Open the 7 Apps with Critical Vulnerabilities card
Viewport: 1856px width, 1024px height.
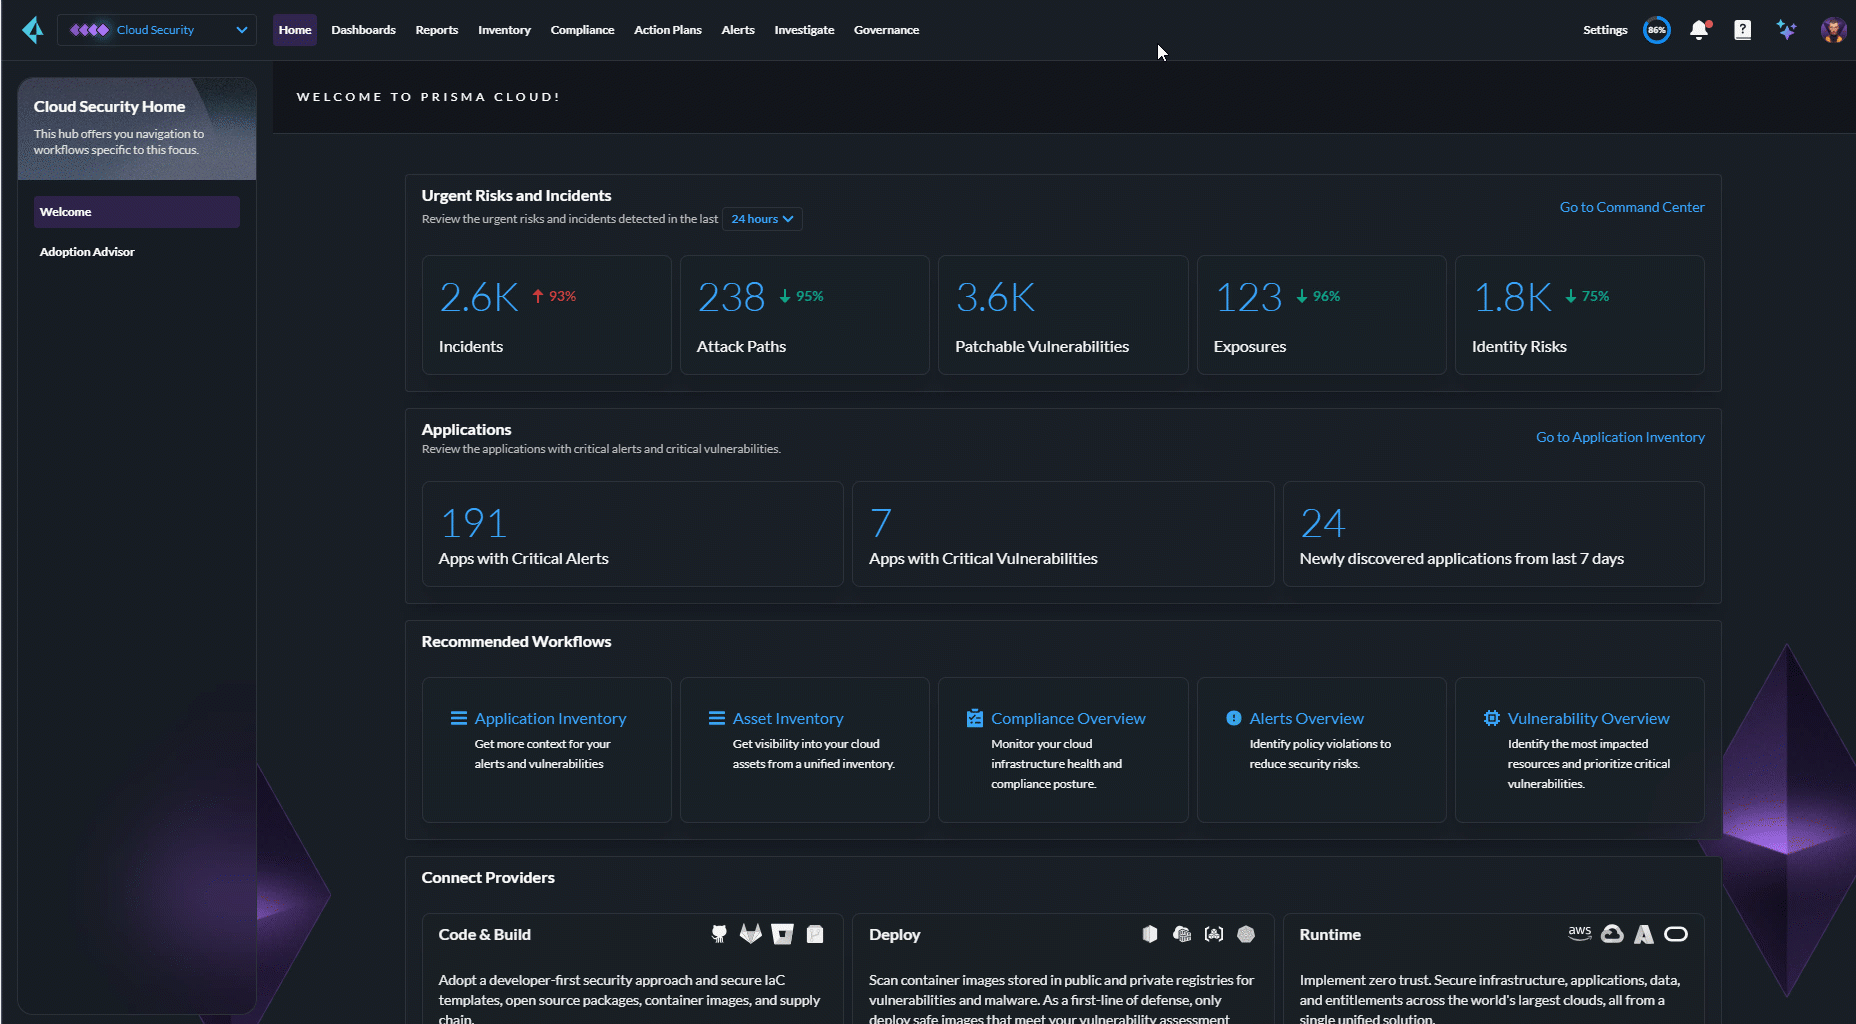1063,534
